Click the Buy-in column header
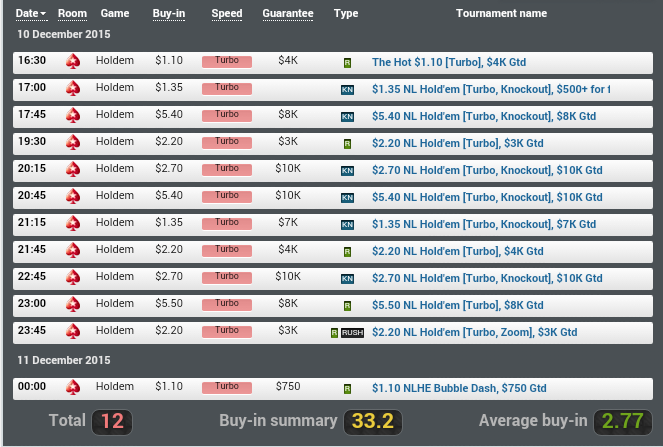Image resolution: width=663 pixels, height=447 pixels. (x=169, y=14)
